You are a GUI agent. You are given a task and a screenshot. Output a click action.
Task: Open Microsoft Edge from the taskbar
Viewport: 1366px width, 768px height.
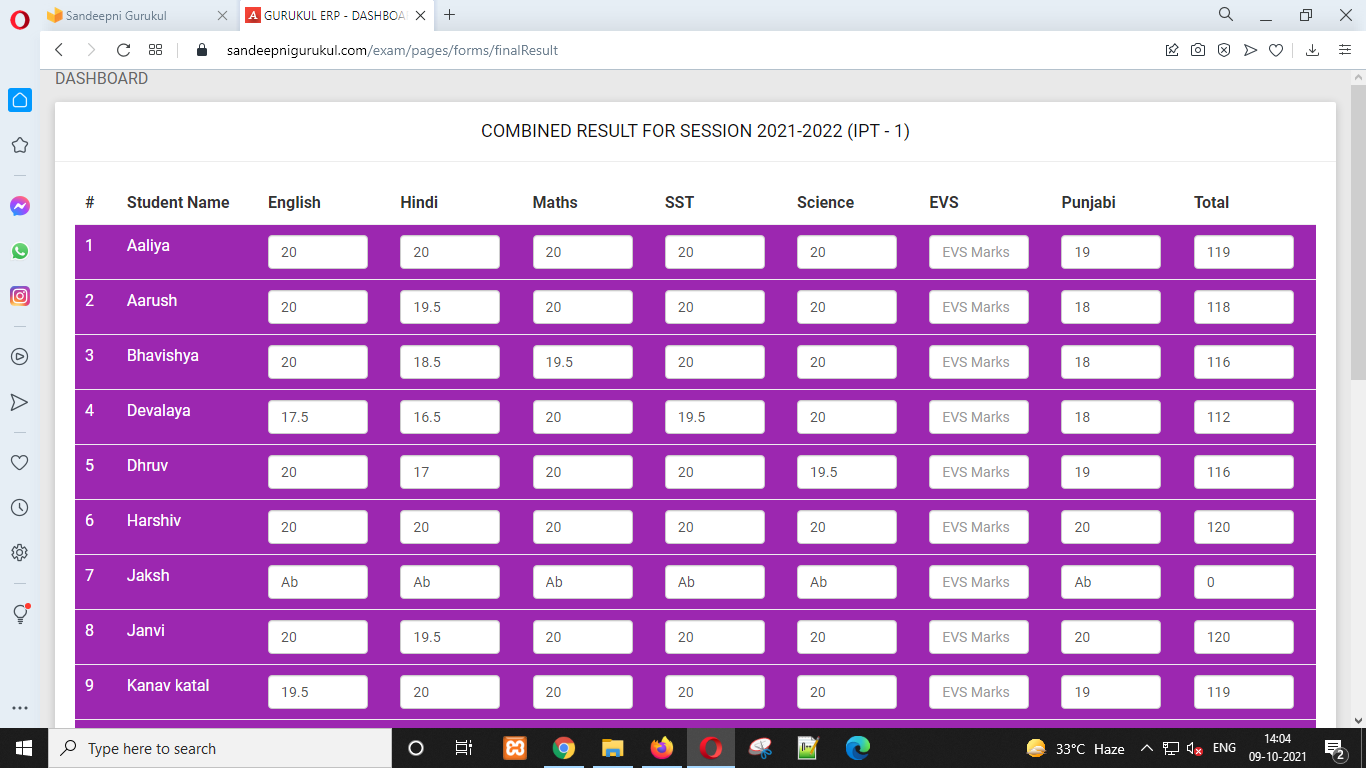coord(858,748)
